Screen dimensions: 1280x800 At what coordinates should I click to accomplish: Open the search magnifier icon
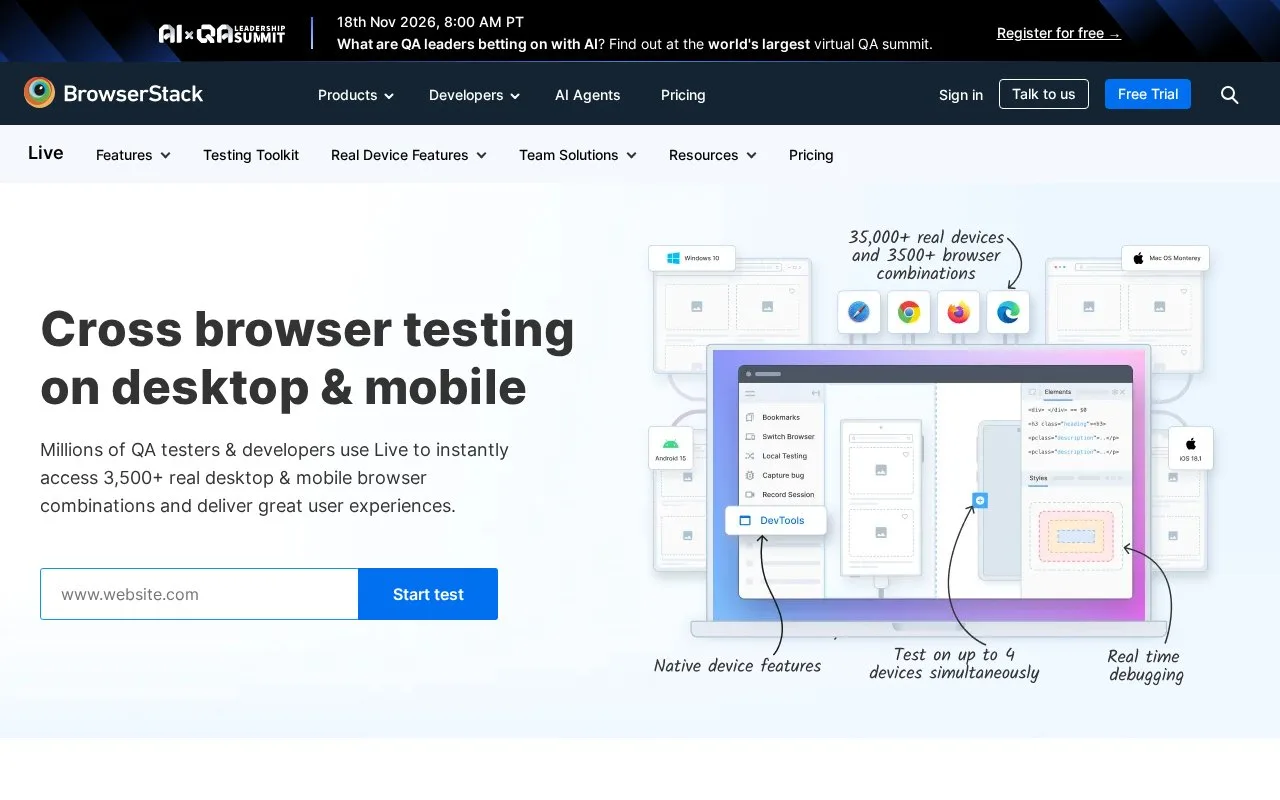tap(1230, 95)
